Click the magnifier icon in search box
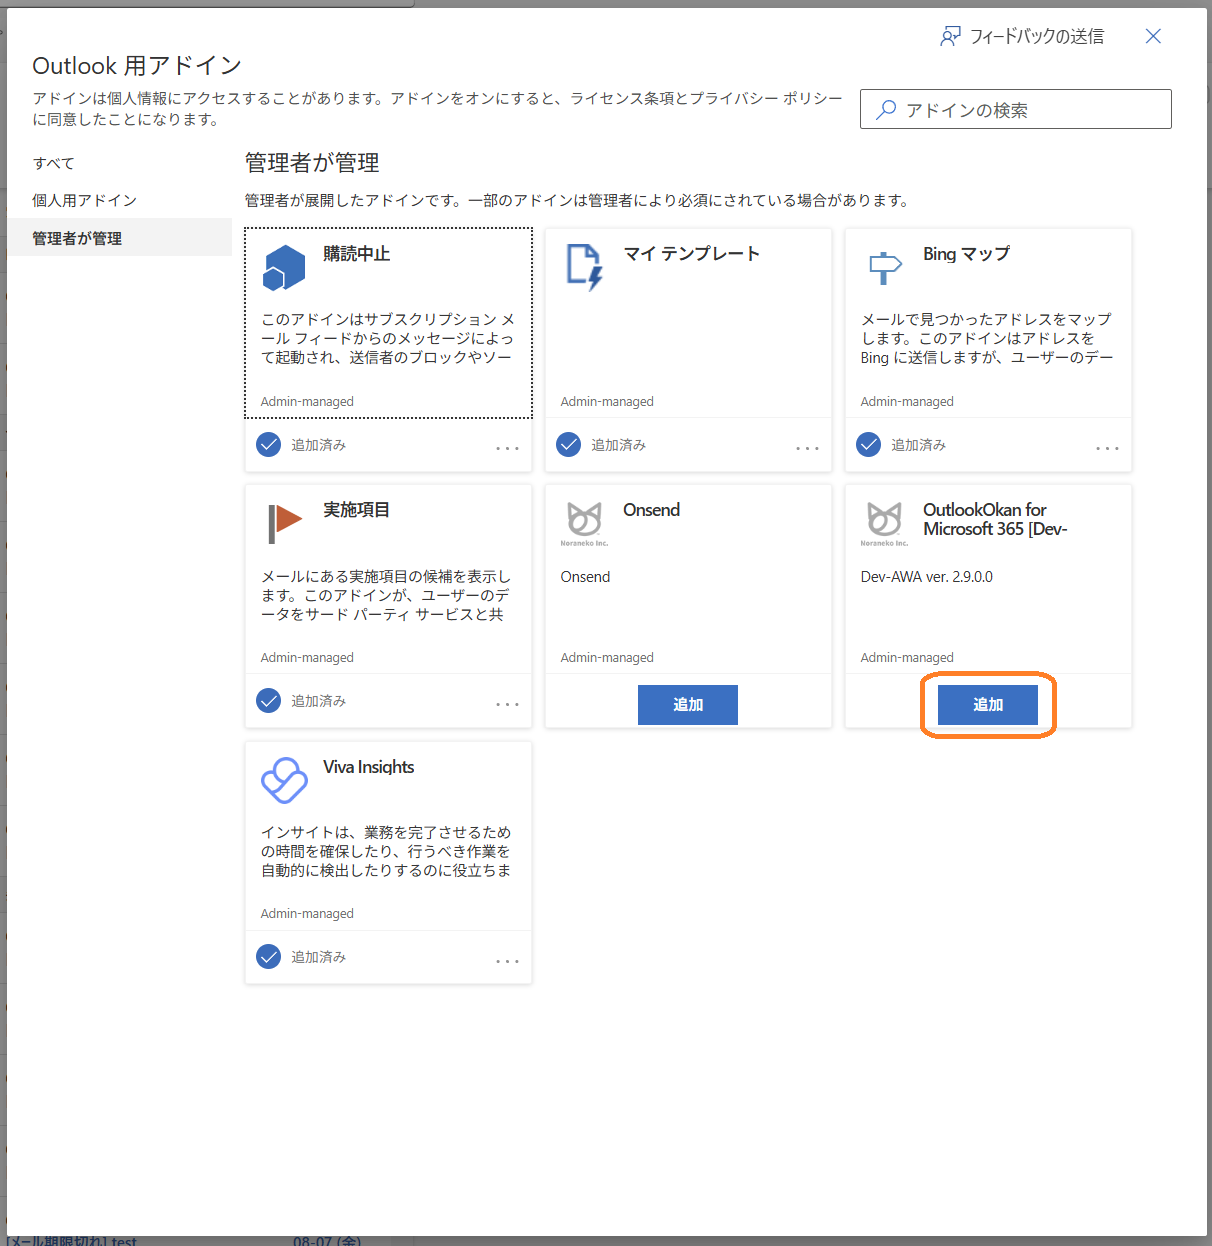Screen dimensions: 1212x1246 coord(886,109)
